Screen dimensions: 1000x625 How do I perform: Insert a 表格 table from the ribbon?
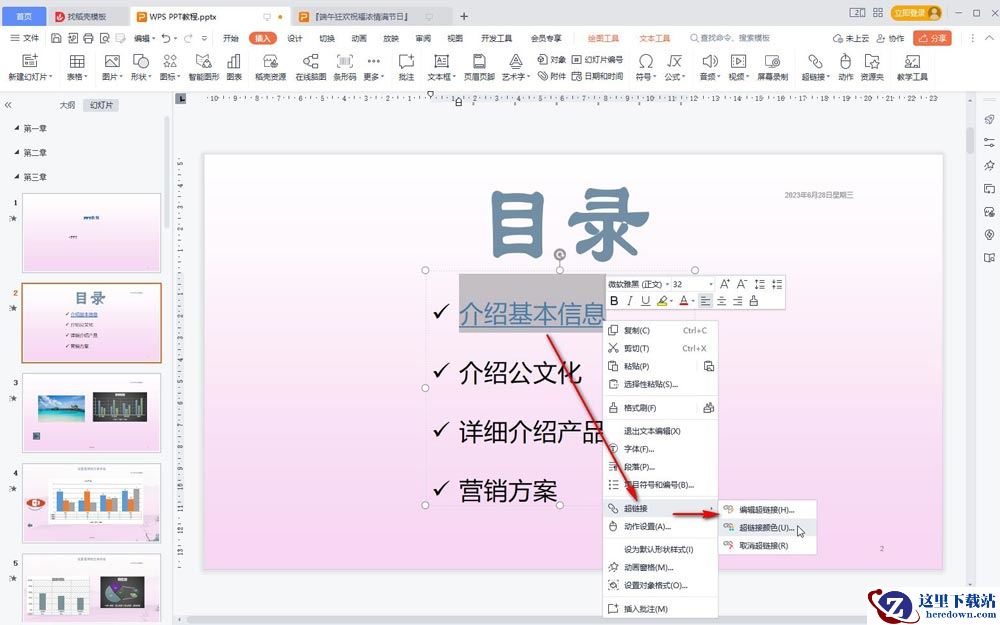77,68
